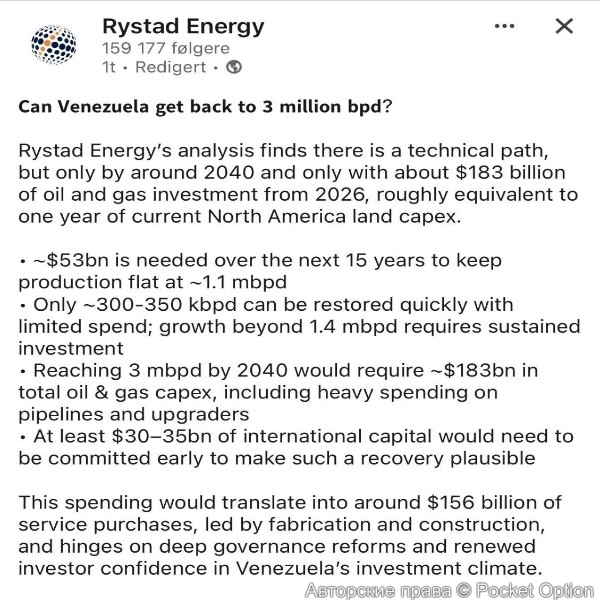
Task: Open the Rystad Energy profile name
Action: point(183,26)
